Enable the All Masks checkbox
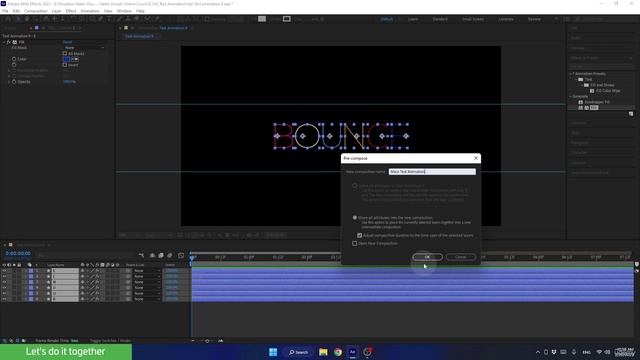The image size is (640, 360). [64, 53]
